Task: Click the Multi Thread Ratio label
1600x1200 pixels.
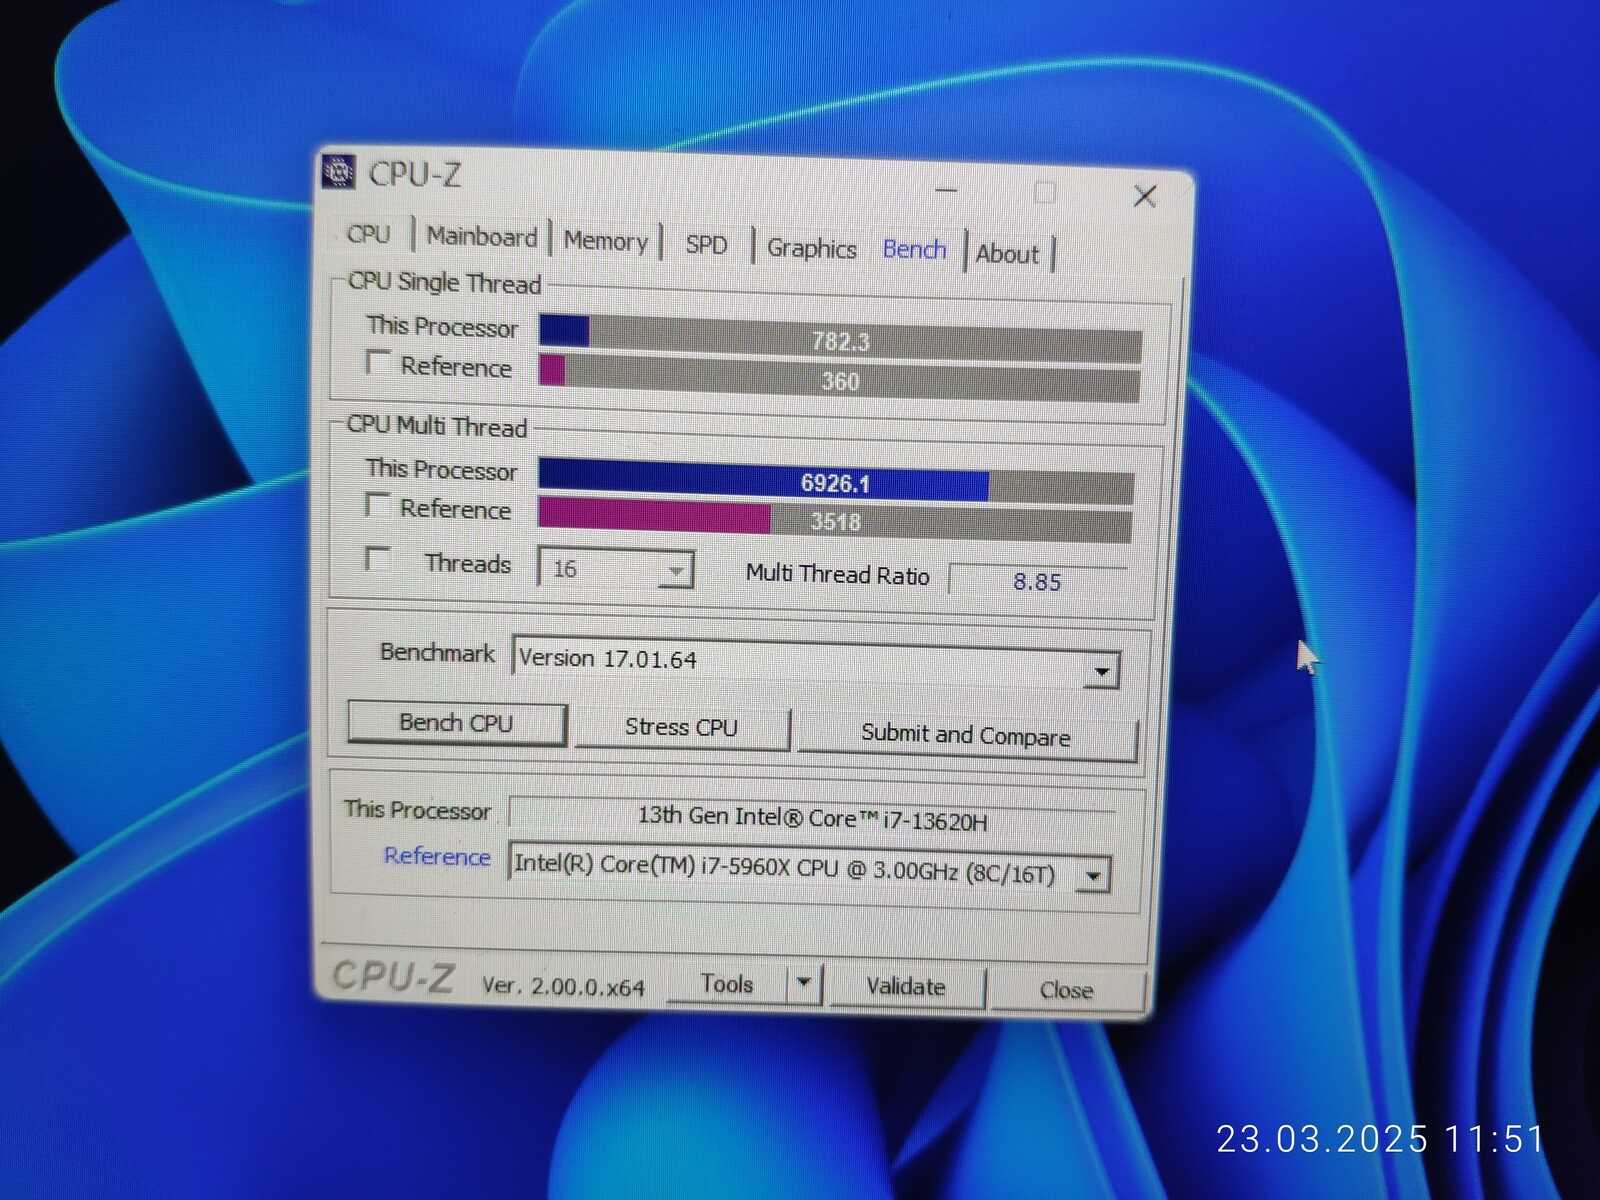Action: click(x=837, y=574)
